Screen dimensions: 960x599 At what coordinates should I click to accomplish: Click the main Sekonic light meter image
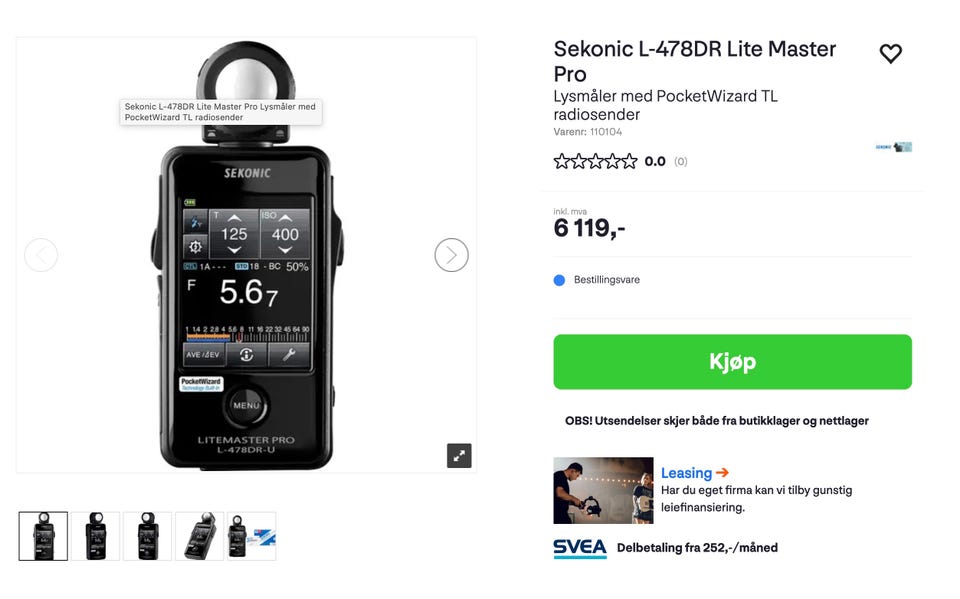coord(246,255)
